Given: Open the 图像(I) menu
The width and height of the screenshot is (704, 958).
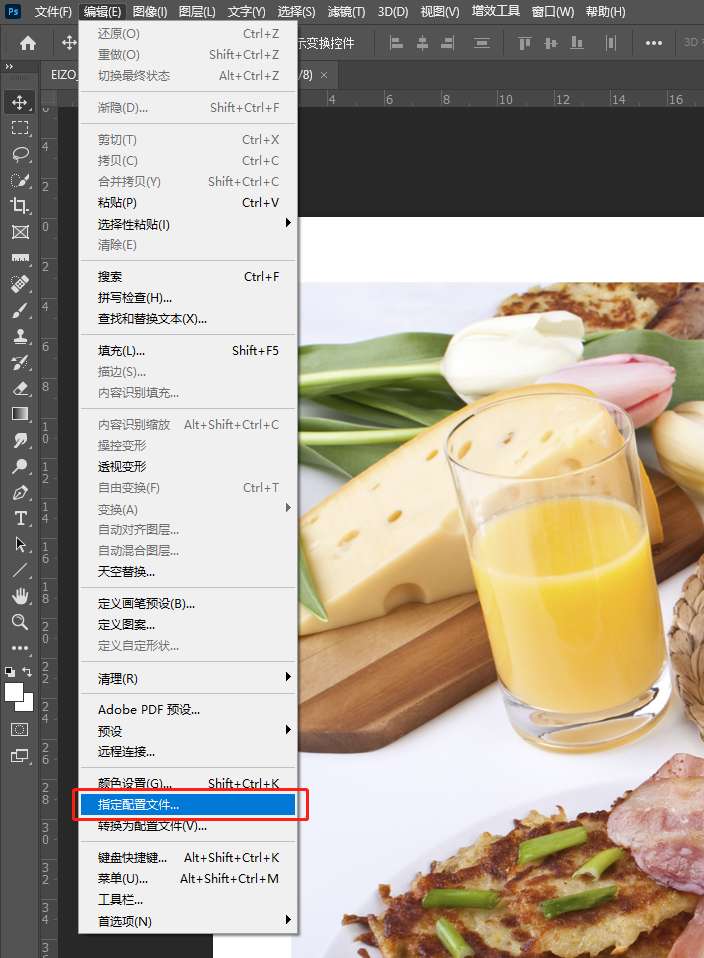Looking at the screenshot, I should [150, 12].
